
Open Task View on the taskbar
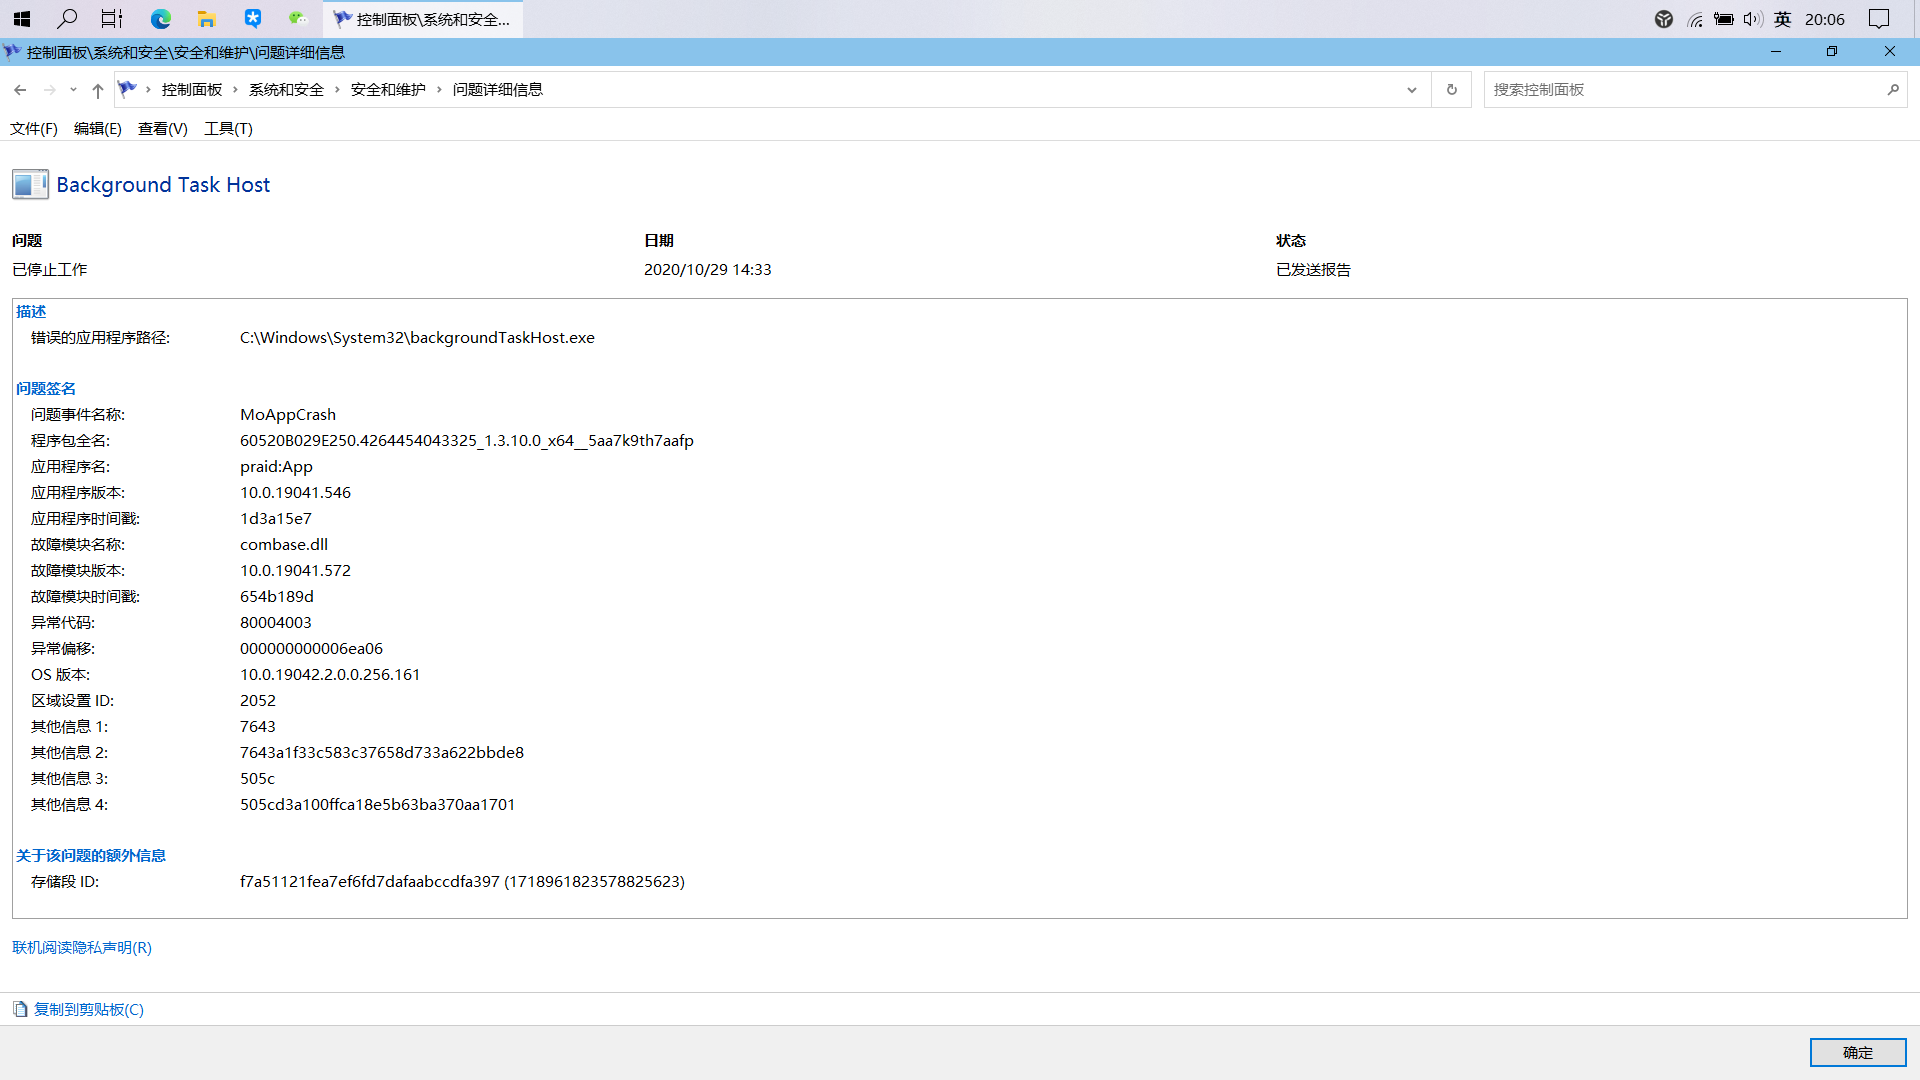112,18
